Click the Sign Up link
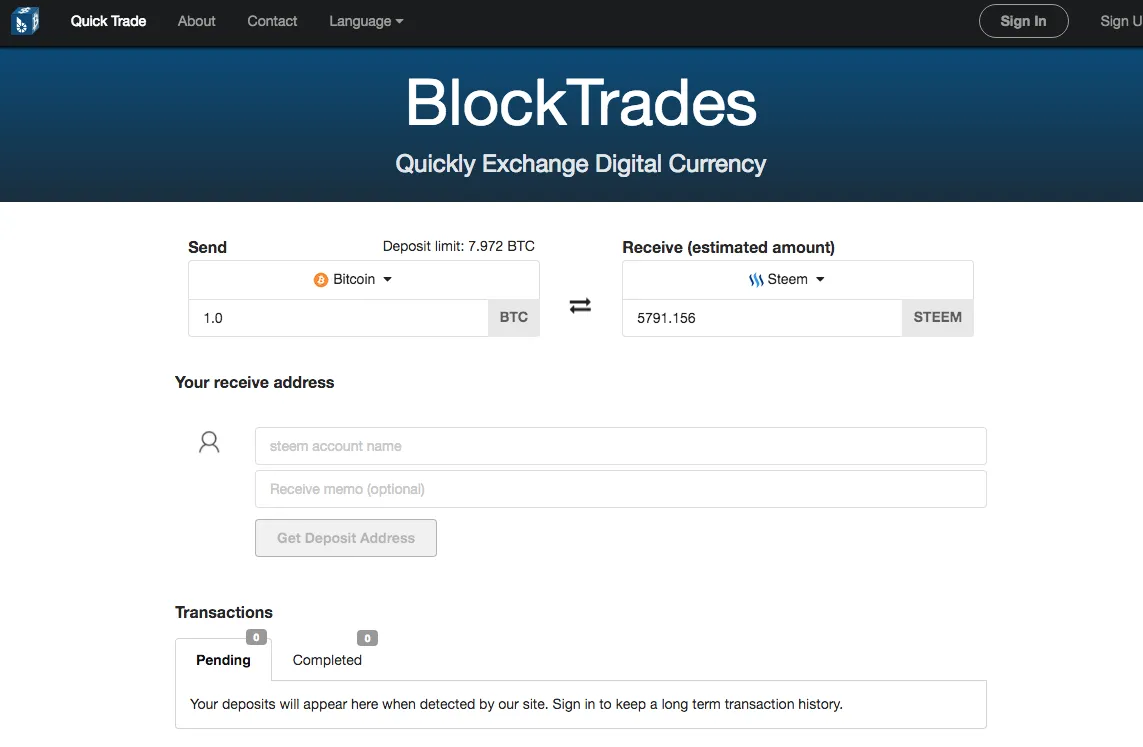 1121,21
